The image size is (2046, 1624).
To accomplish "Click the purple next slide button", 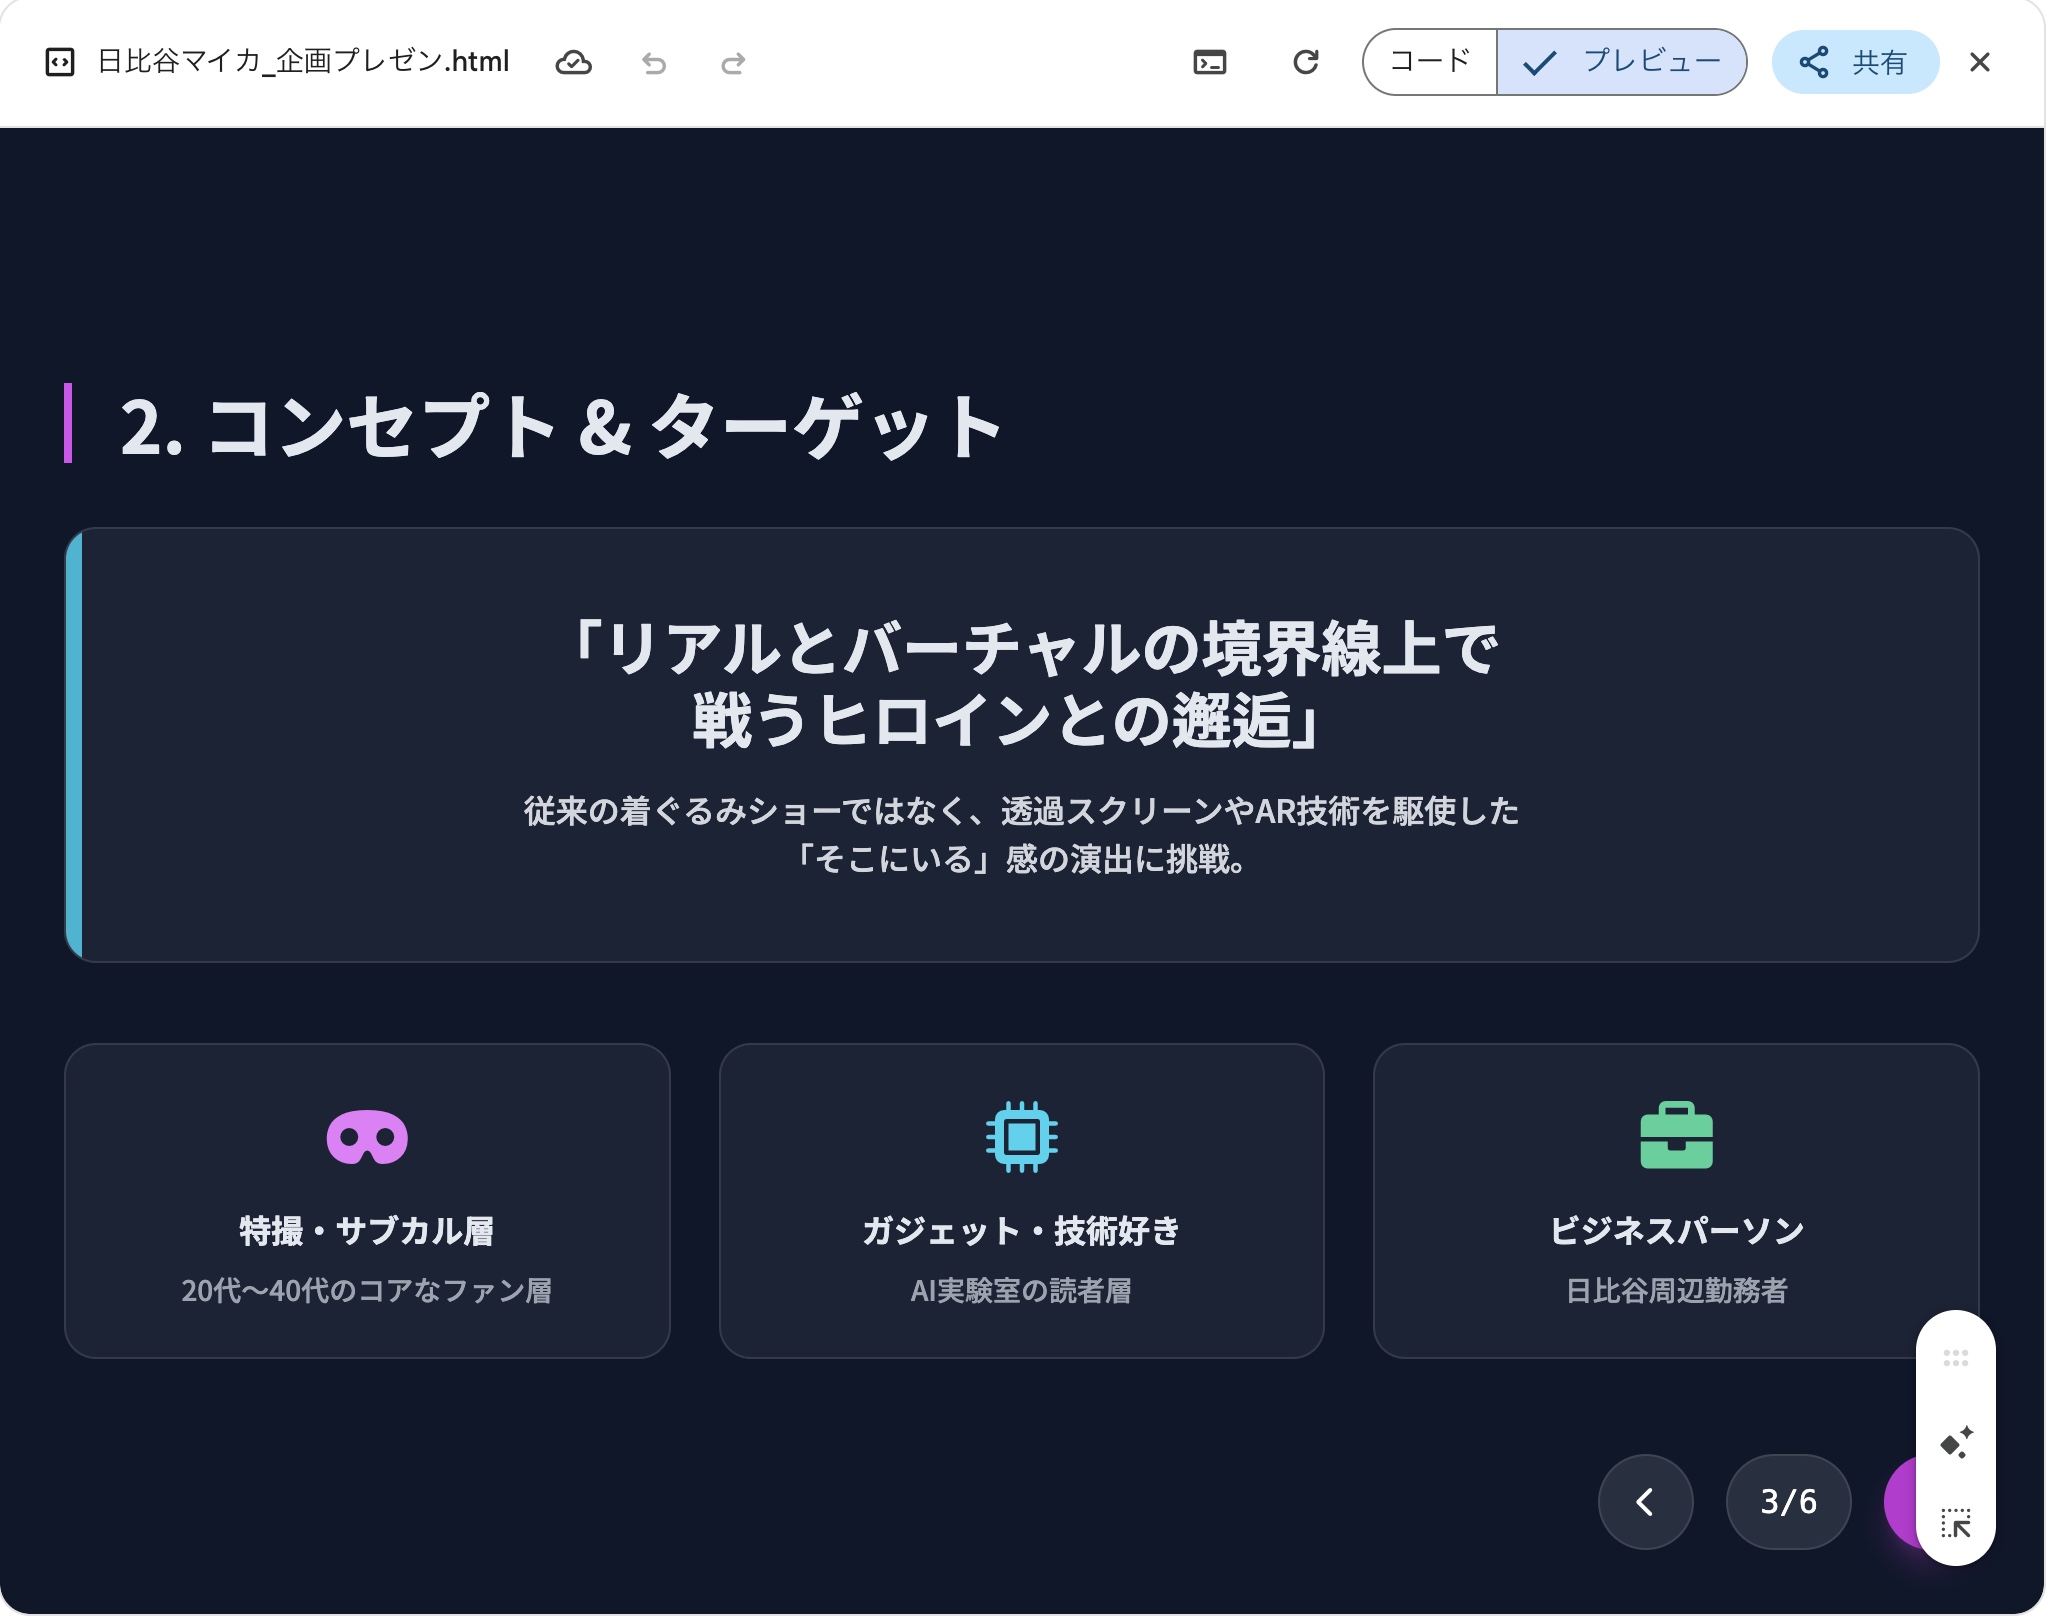I will [x=1900, y=1501].
